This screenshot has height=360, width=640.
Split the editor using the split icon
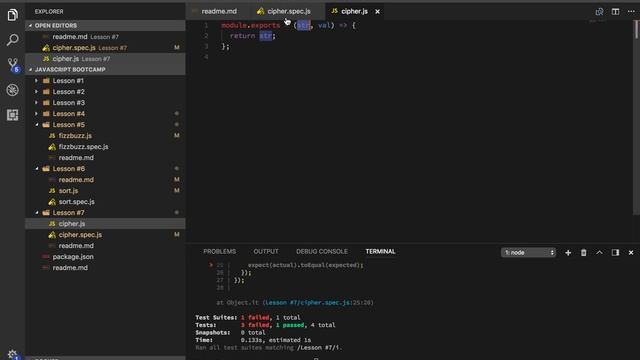tap(615, 11)
